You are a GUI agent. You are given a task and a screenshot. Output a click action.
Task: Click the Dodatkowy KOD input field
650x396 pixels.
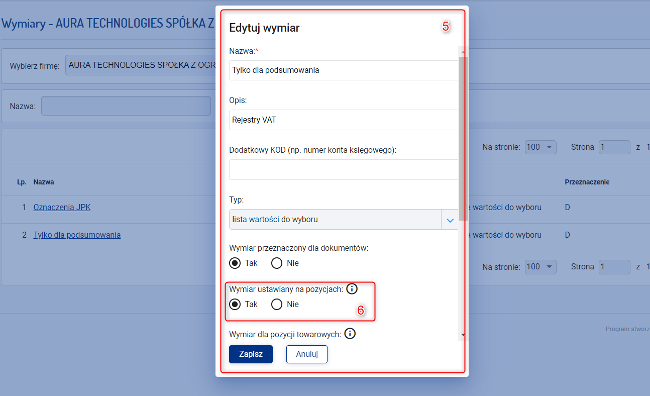click(x=344, y=170)
